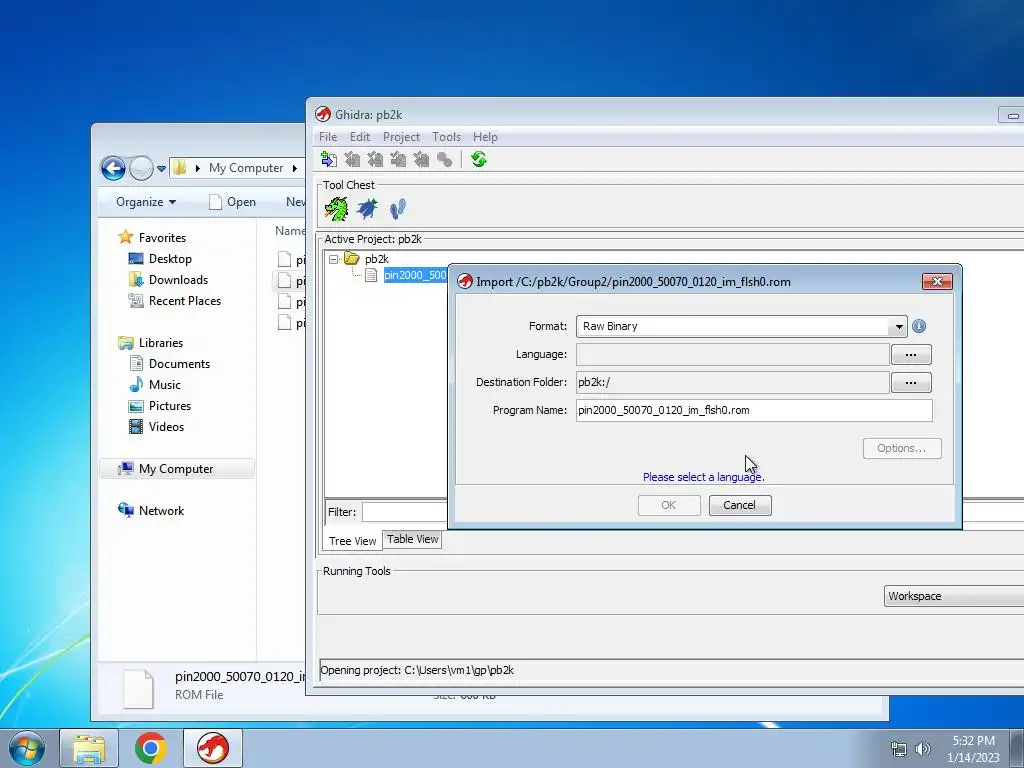Open Windows Explorer from the taskbar
1024x768 pixels.
tap(89, 748)
